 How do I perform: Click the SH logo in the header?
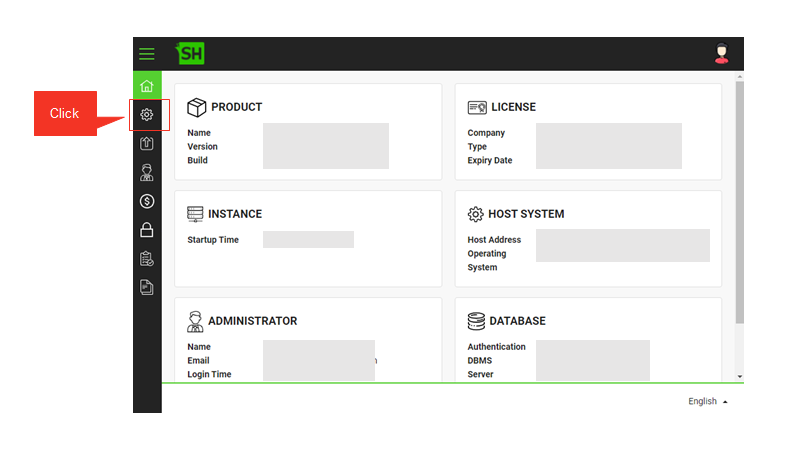point(190,53)
